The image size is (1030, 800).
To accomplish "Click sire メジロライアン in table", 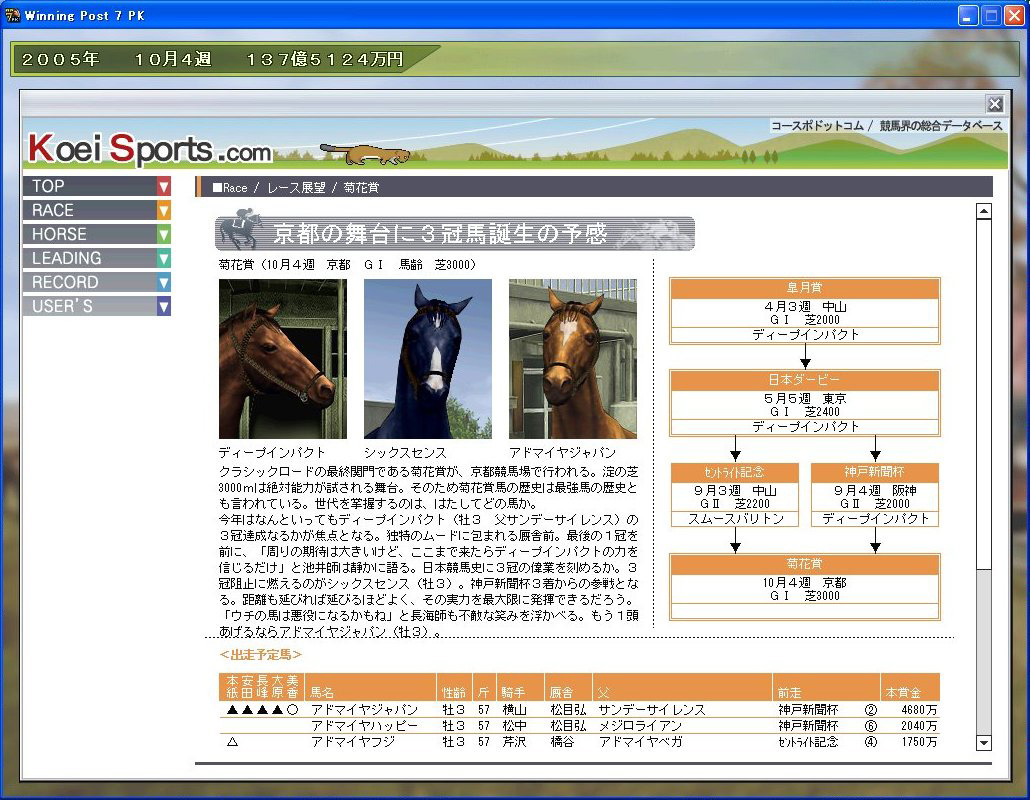I will (x=640, y=726).
